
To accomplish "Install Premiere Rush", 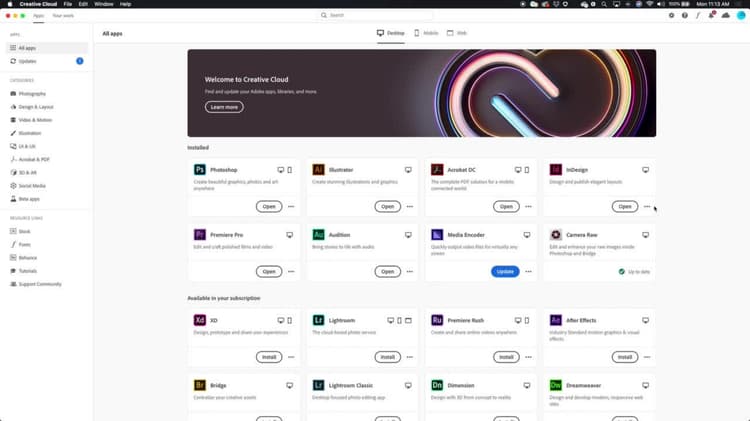I will tap(506, 357).
